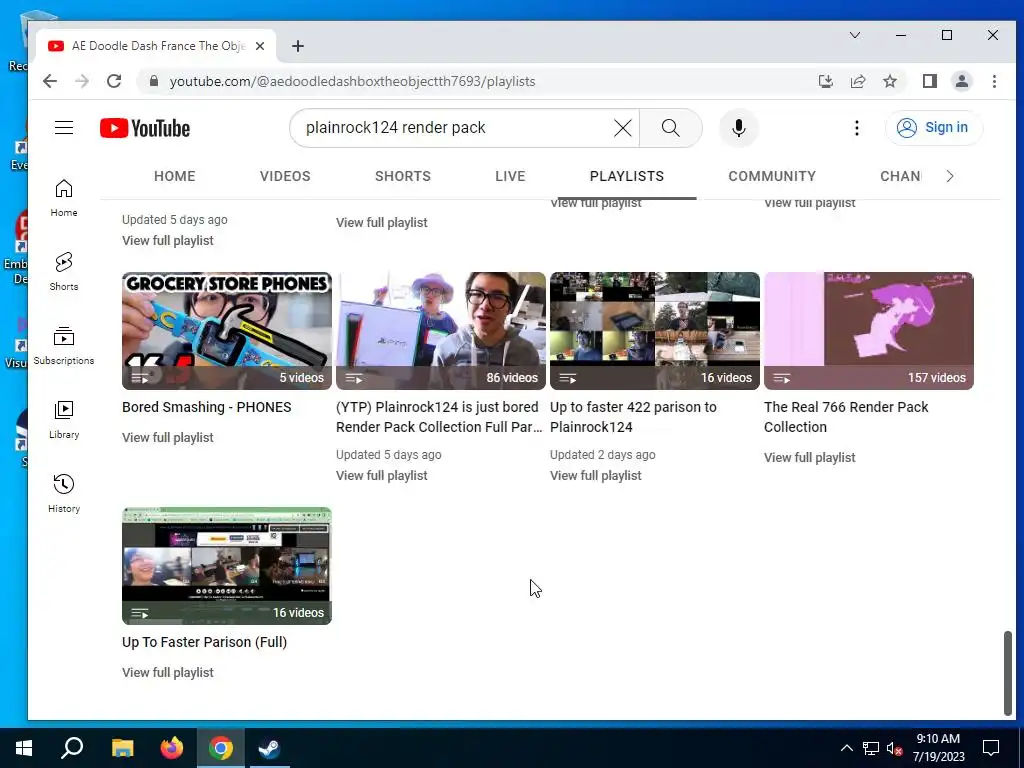Click the muted volume tray icon
Screen dimensions: 1024x768
(x=893, y=748)
